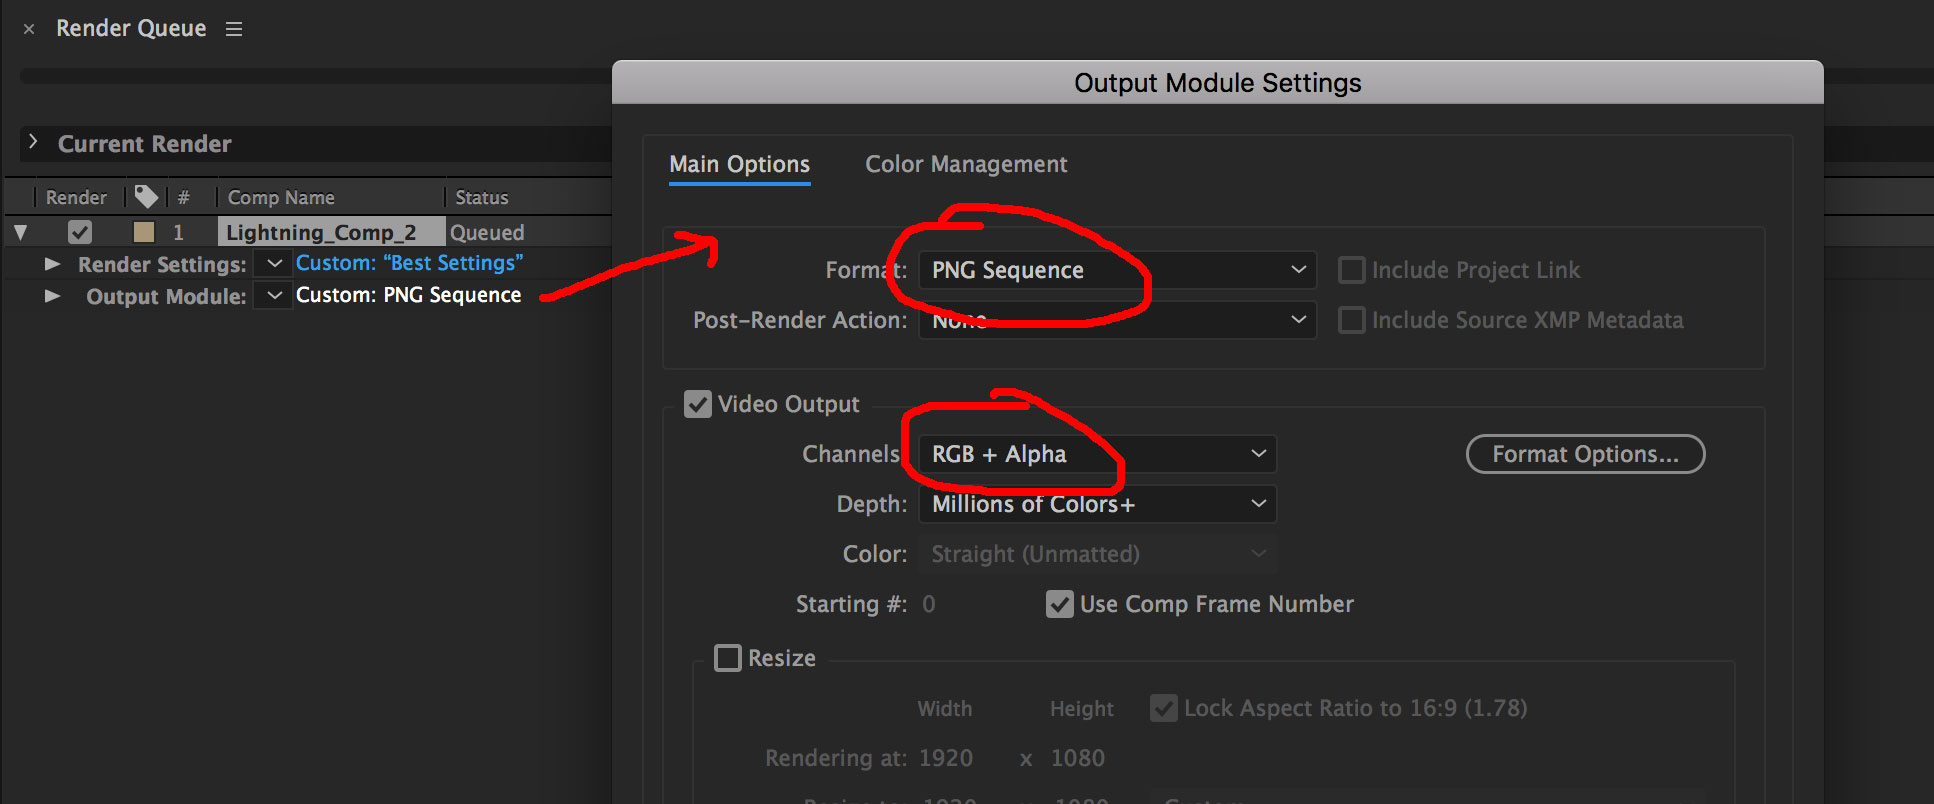1934x804 pixels.
Task: Open the Format dropdown showing PNG Sequence
Action: coord(1117,270)
